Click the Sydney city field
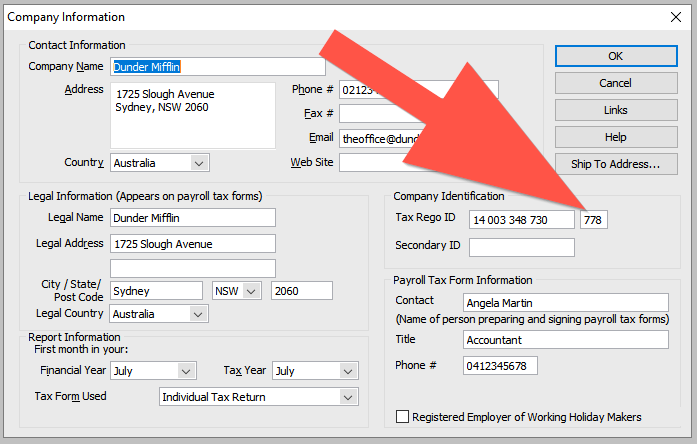Viewport: 697px width, 444px height. coord(156,291)
